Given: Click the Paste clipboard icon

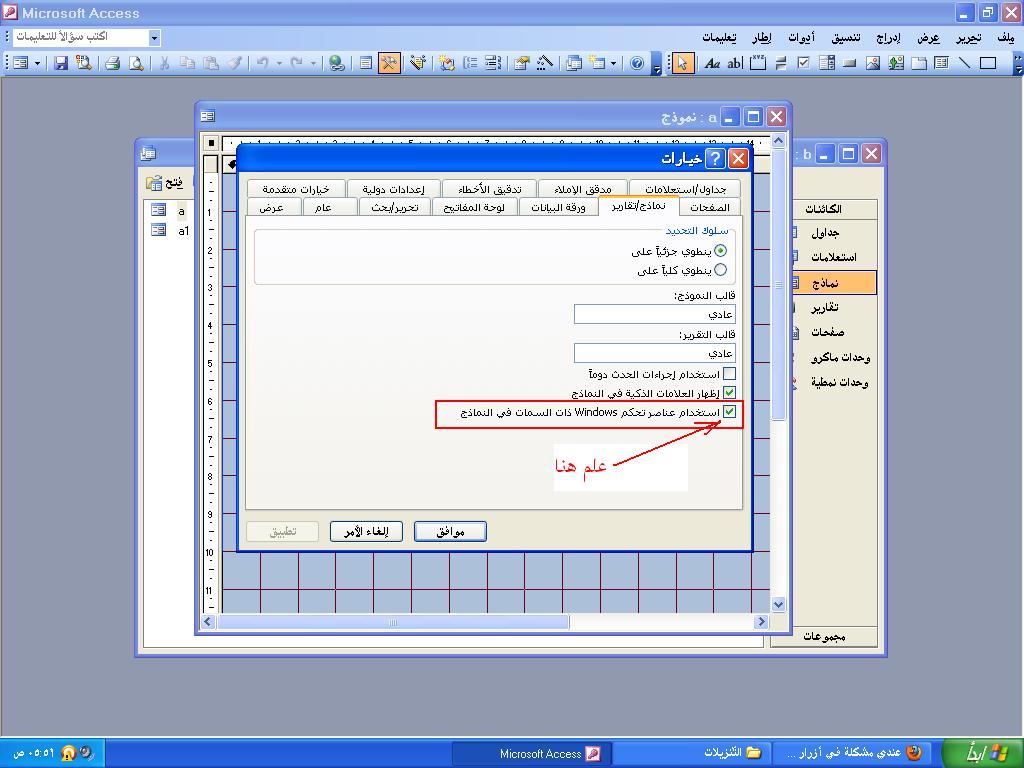Looking at the screenshot, I should 211,63.
